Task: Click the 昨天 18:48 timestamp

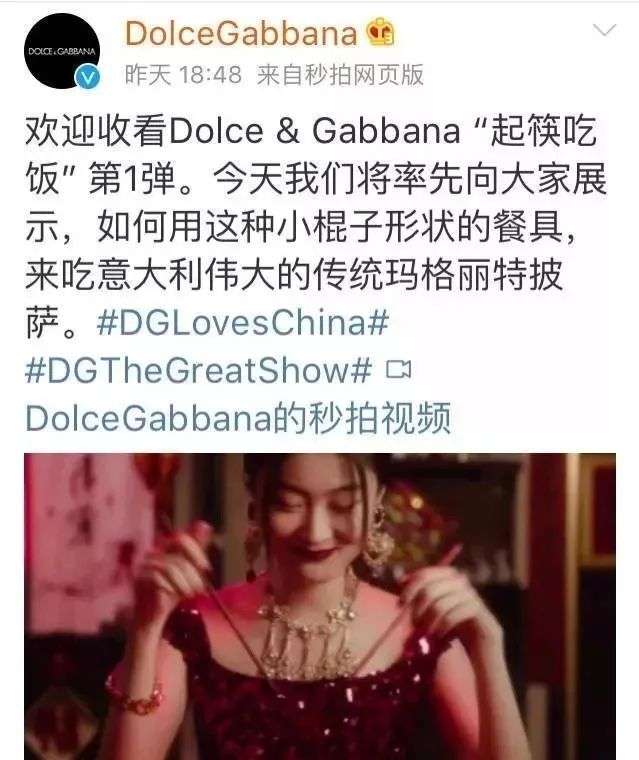Action: [x=183, y=75]
